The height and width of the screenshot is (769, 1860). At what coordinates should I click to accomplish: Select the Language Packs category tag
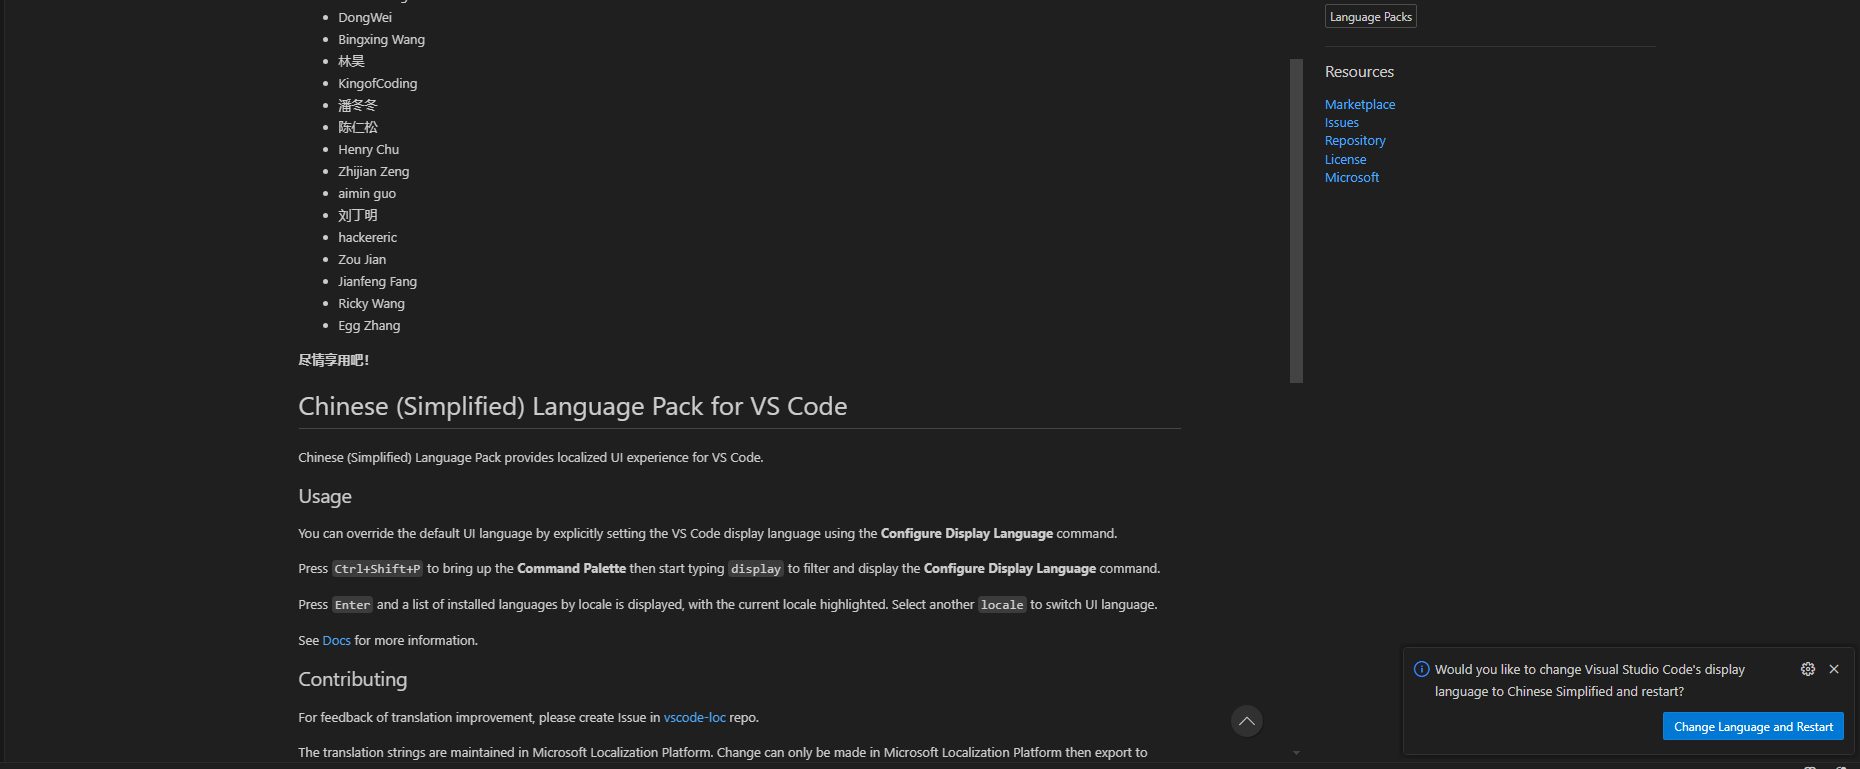tap(1371, 17)
